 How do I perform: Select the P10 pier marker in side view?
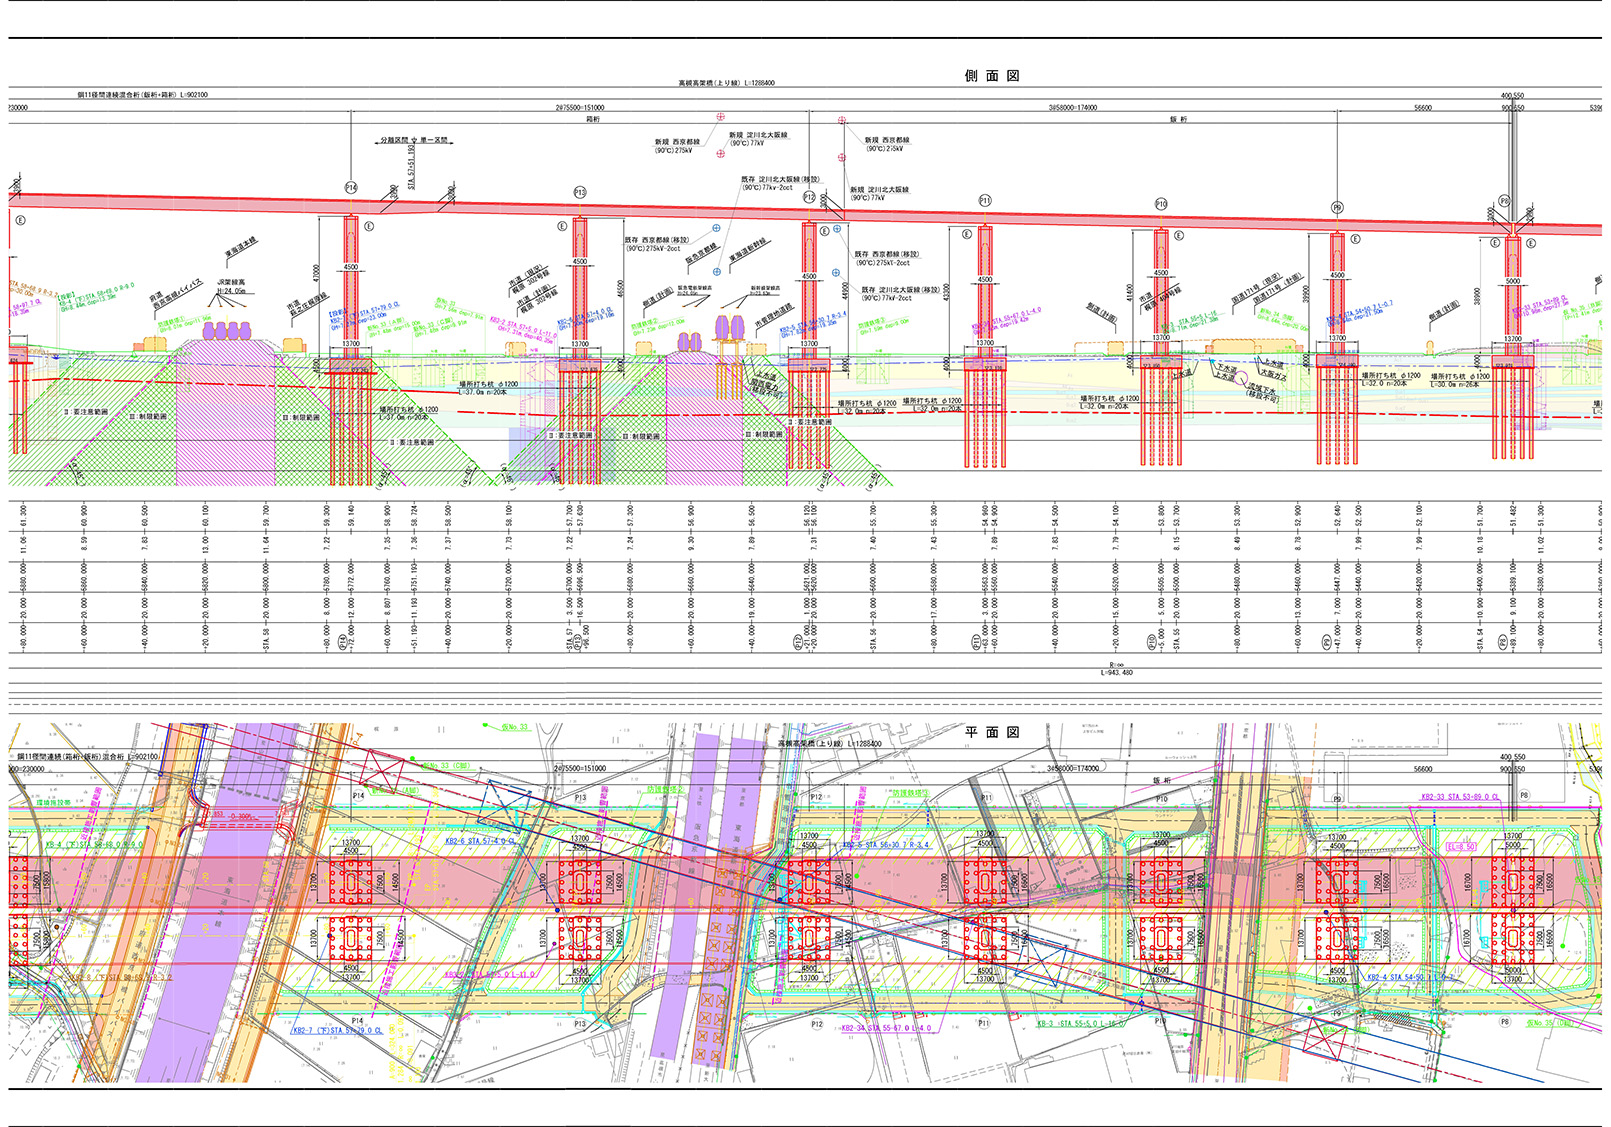1161,204
